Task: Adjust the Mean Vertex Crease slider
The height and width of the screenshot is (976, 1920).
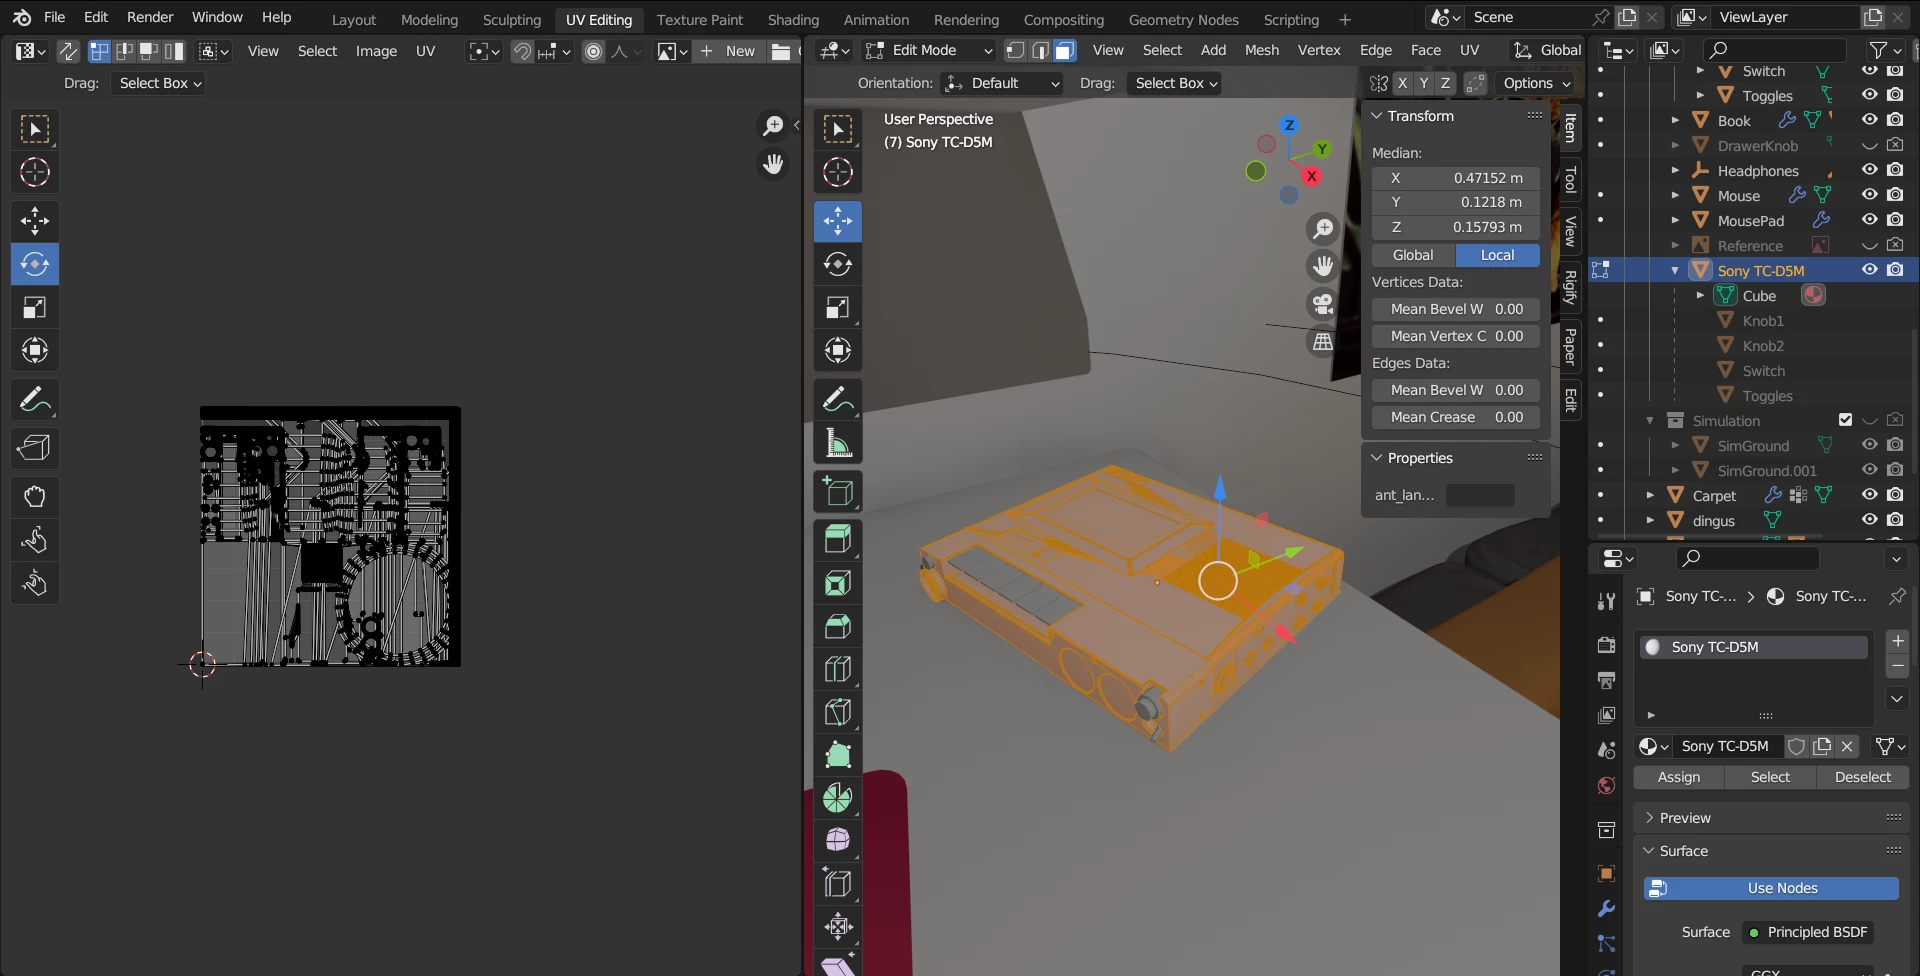Action: pos(1456,336)
